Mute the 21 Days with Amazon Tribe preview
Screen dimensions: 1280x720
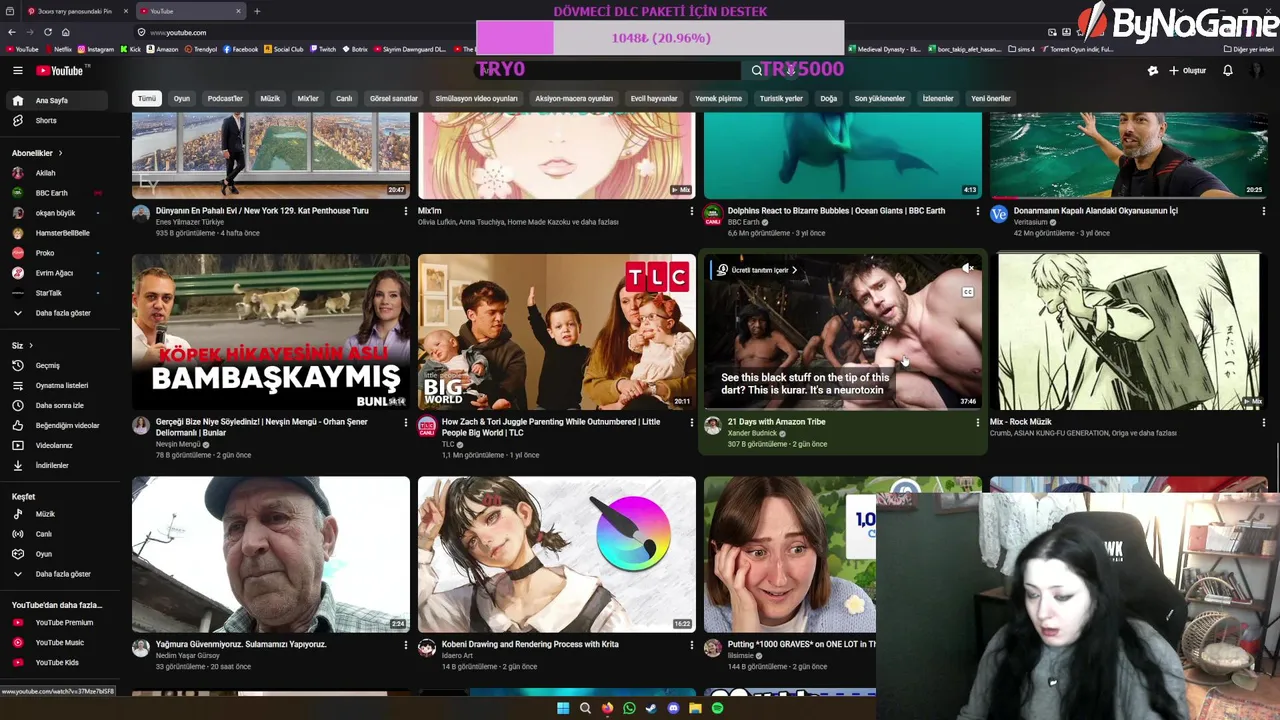click(x=967, y=269)
